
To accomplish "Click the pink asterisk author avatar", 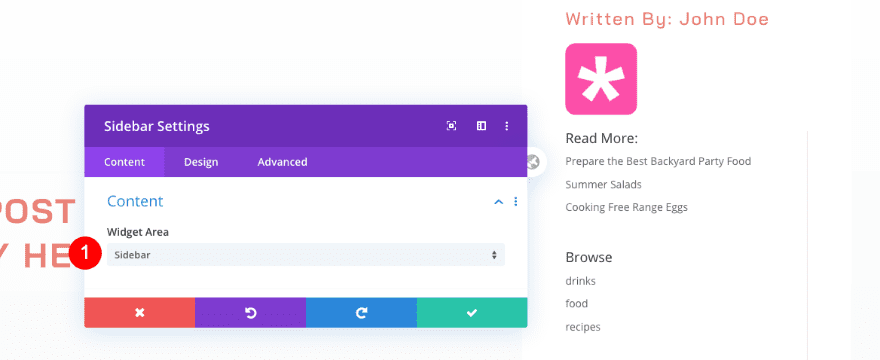I will (601, 79).
